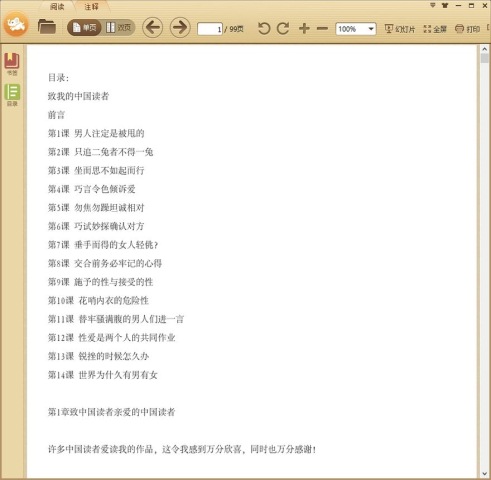Rotate page clockwise

283,29
